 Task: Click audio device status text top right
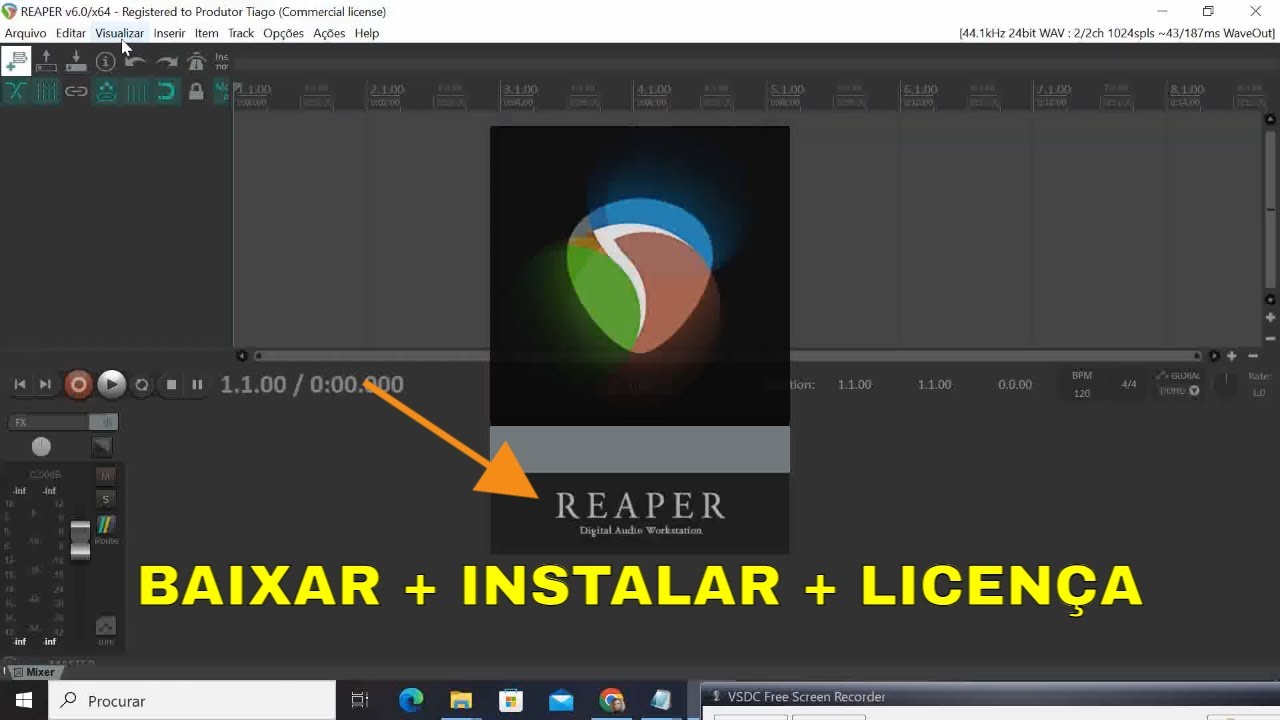[1117, 33]
